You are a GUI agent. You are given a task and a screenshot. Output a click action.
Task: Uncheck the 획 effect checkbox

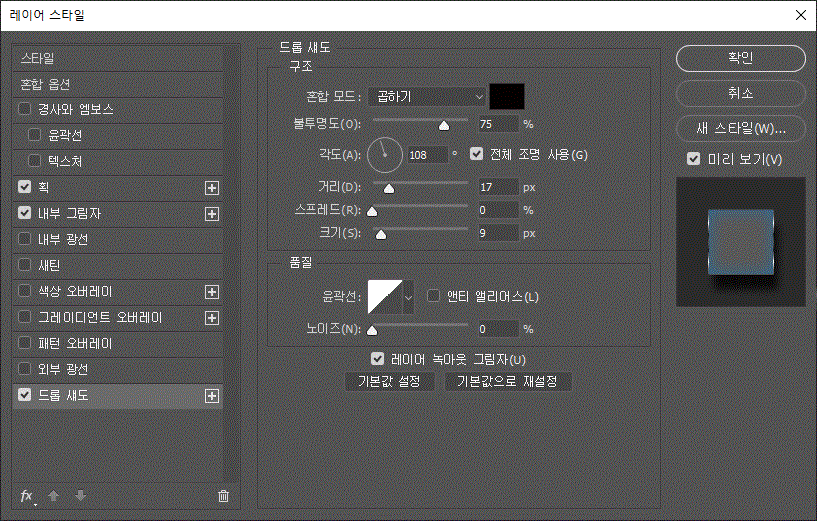pos(24,187)
